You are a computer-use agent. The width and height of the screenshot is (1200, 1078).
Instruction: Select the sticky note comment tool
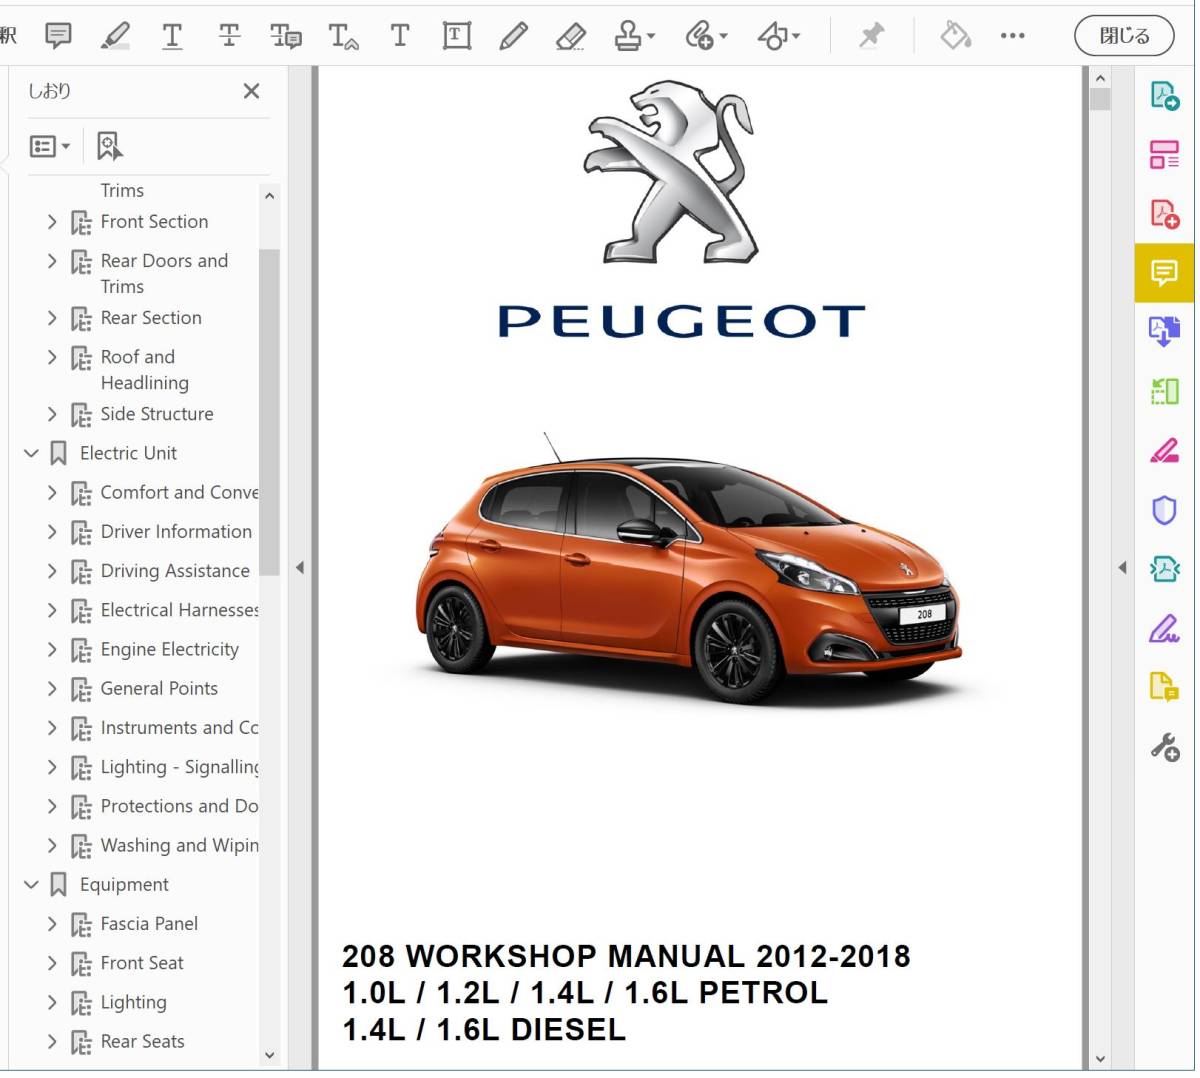click(59, 36)
